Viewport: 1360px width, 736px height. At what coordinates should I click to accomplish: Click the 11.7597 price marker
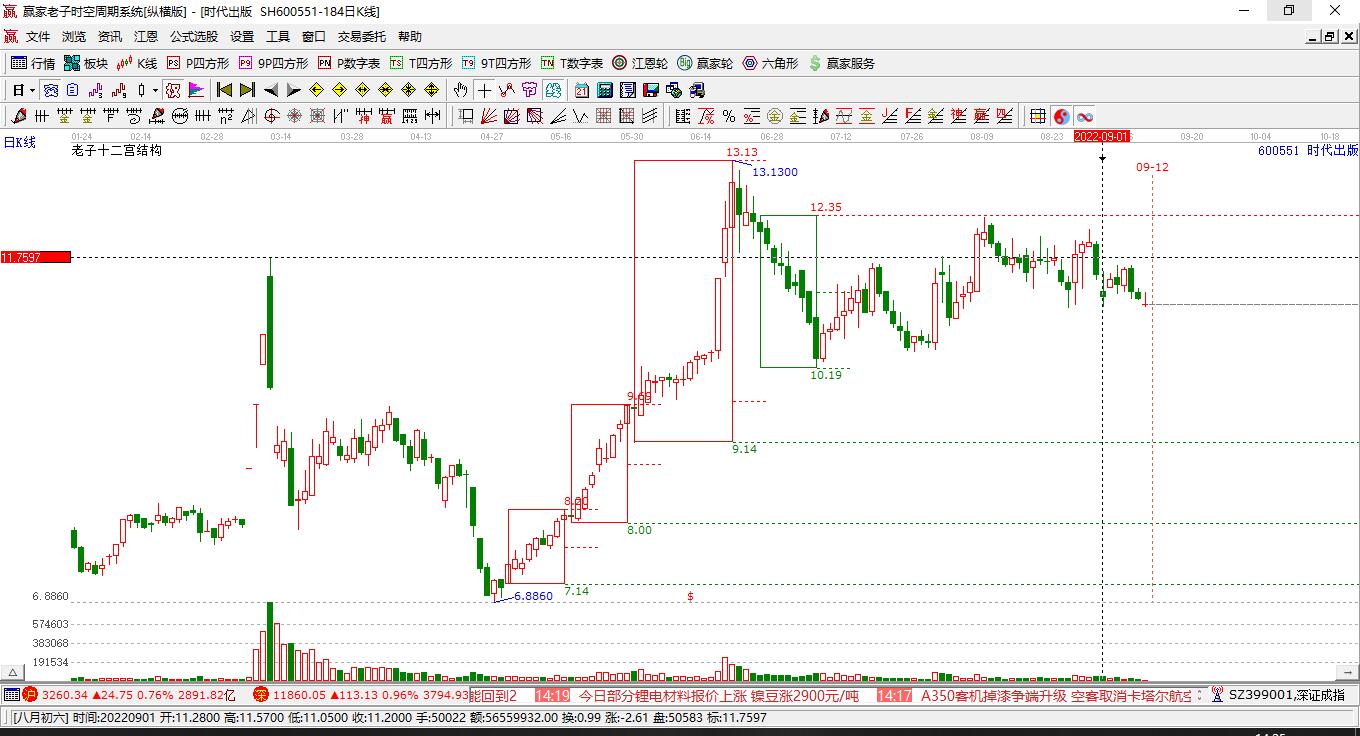coord(36,257)
